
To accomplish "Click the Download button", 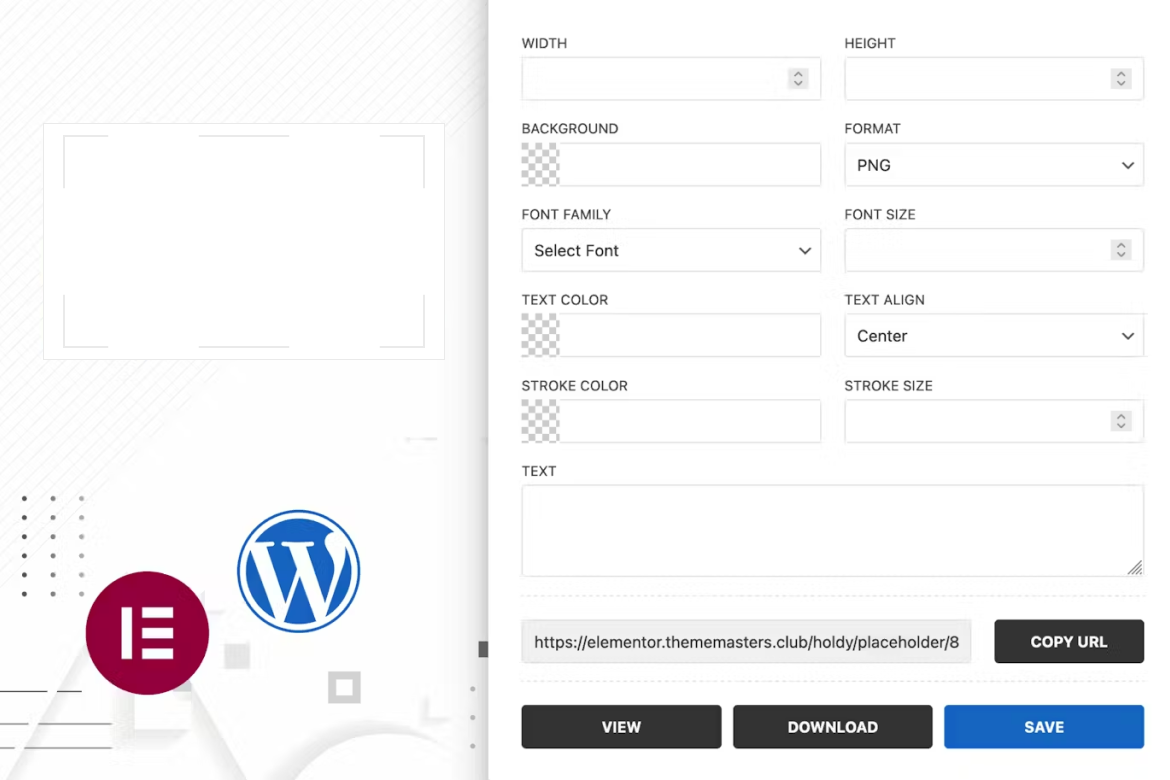I will coord(832,726).
